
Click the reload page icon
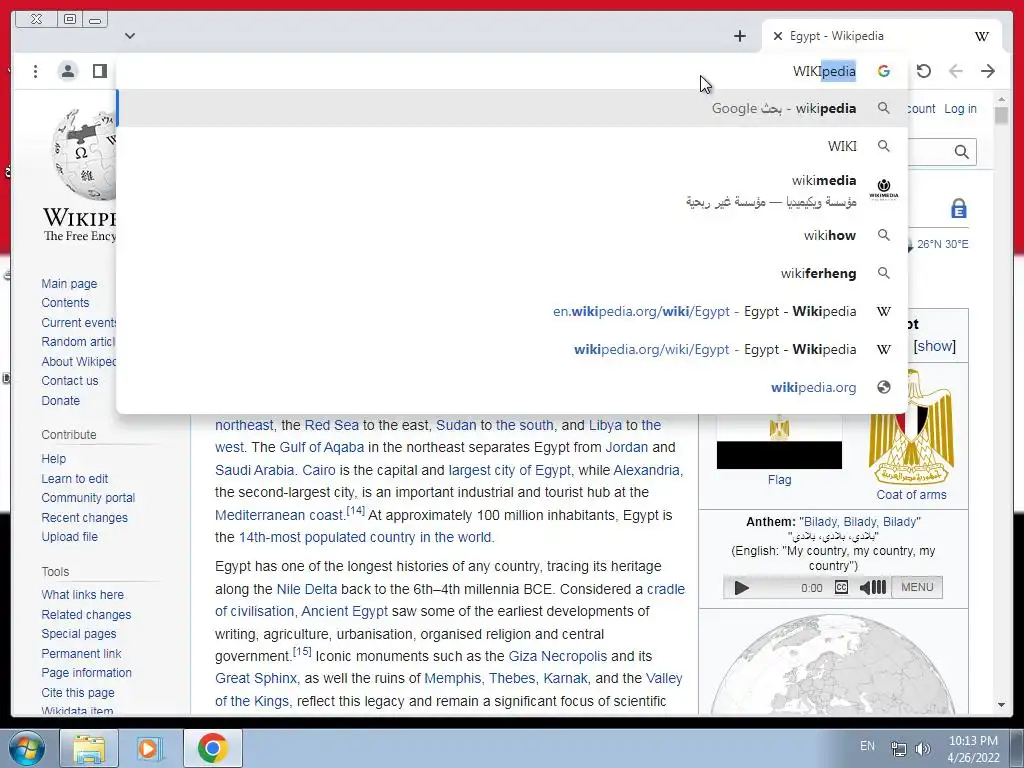(x=923, y=71)
